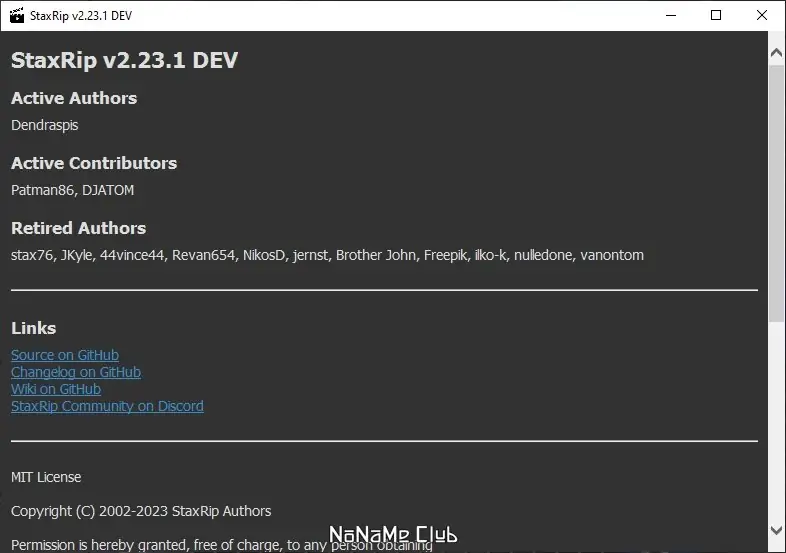
Task: Click the 'Links' heading
Action: point(34,328)
